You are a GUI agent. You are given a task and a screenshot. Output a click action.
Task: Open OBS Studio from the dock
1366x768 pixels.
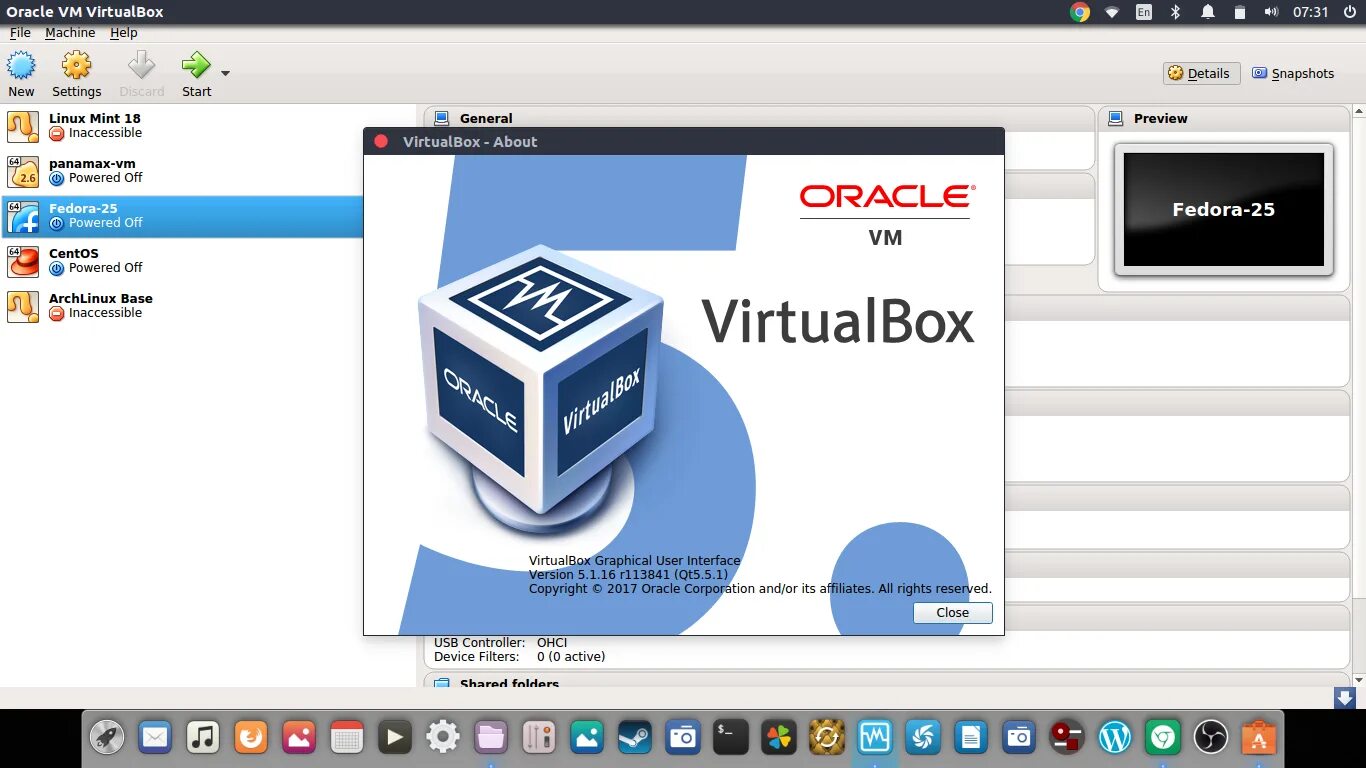[x=1211, y=738]
